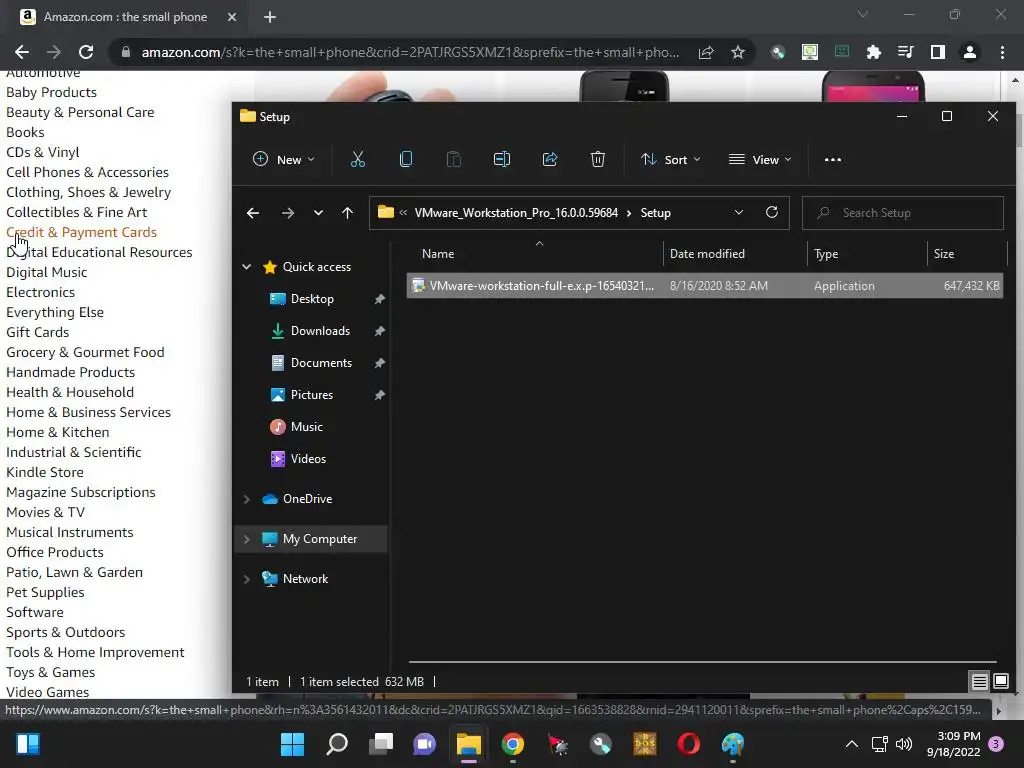Click VMware_Workstation_Pro_16.0.0.59684 breadcrumb
Viewport: 1024px width, 768px height.
516,213
